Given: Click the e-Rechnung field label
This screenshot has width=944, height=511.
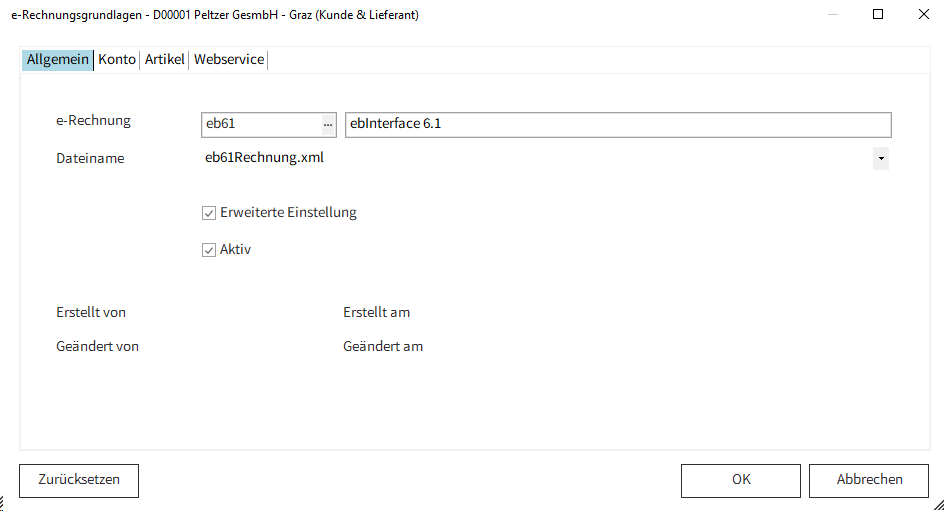Looking at the screenshot, I should pyautogui.click(x=93, y=121).
